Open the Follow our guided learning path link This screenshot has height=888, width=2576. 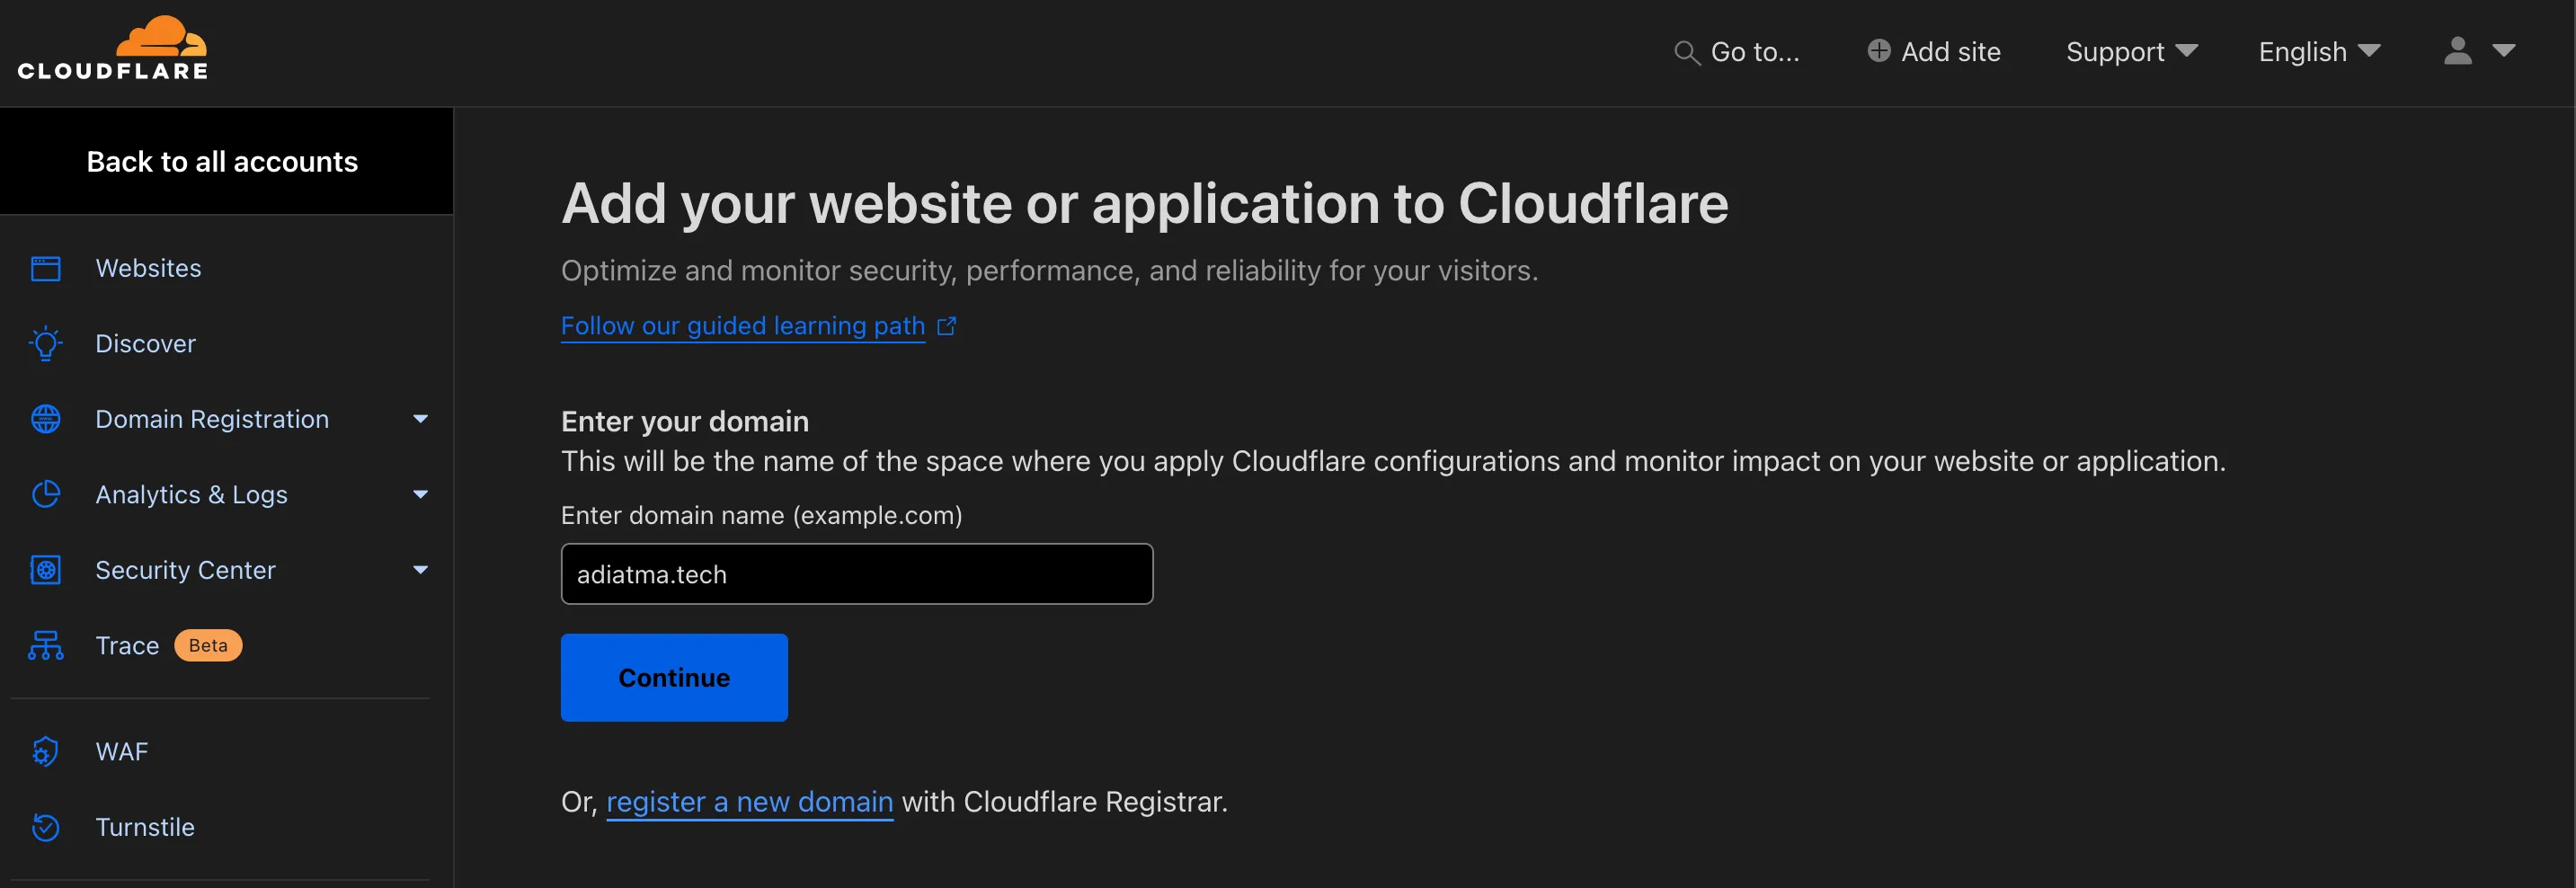click(743, 326)
